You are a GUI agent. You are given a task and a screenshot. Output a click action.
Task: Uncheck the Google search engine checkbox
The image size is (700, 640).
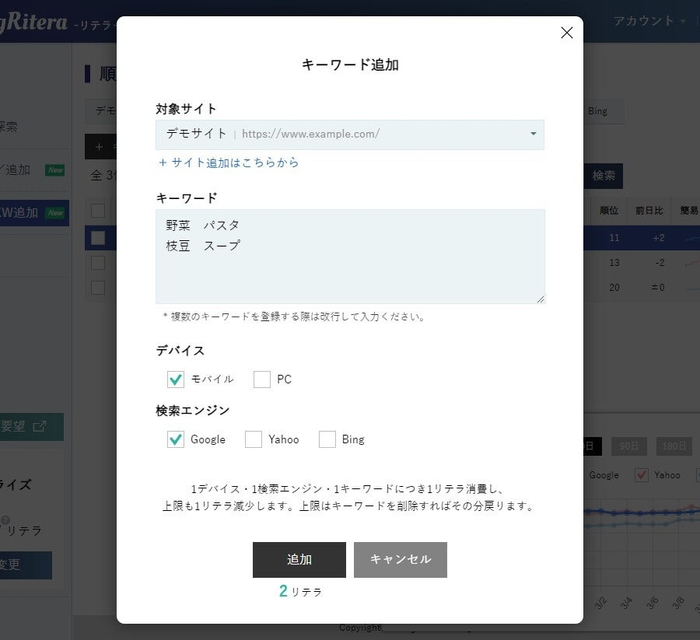tap(176, 439)
